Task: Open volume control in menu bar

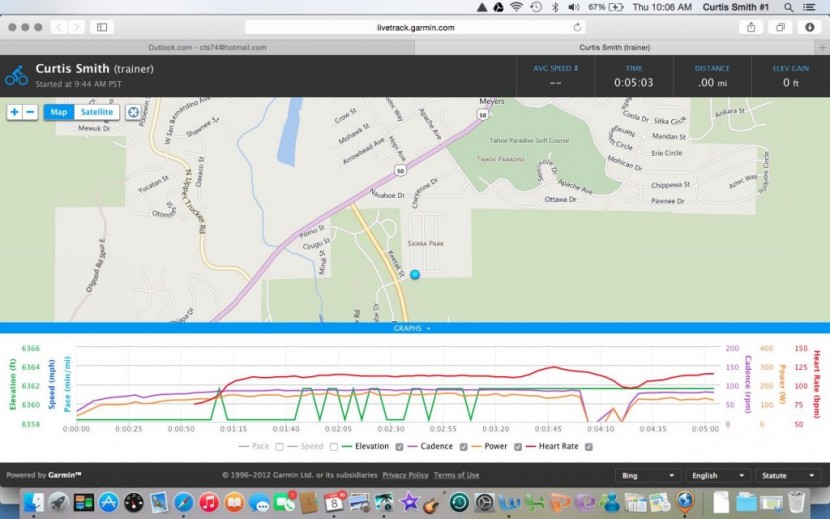Action: coord(573,7)
